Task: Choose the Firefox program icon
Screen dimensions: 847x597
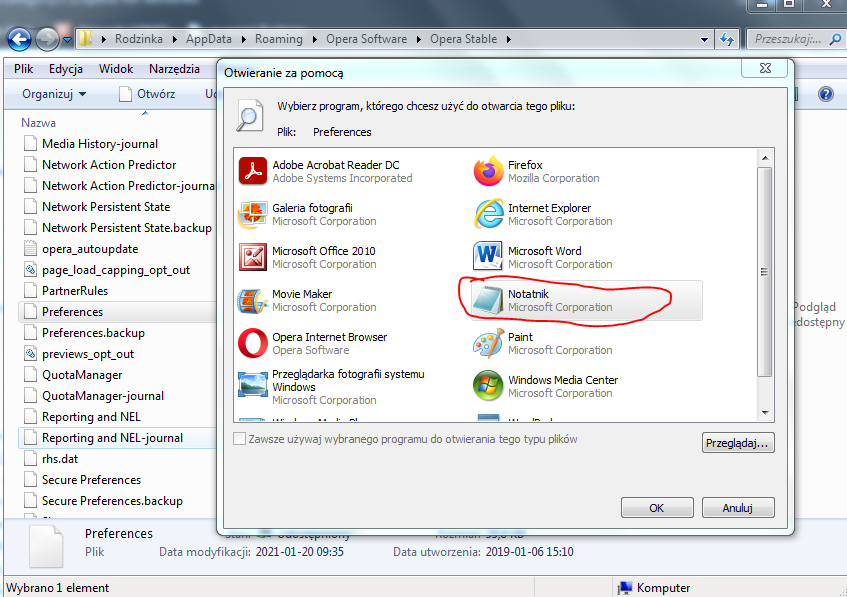Action: point(488,171)
